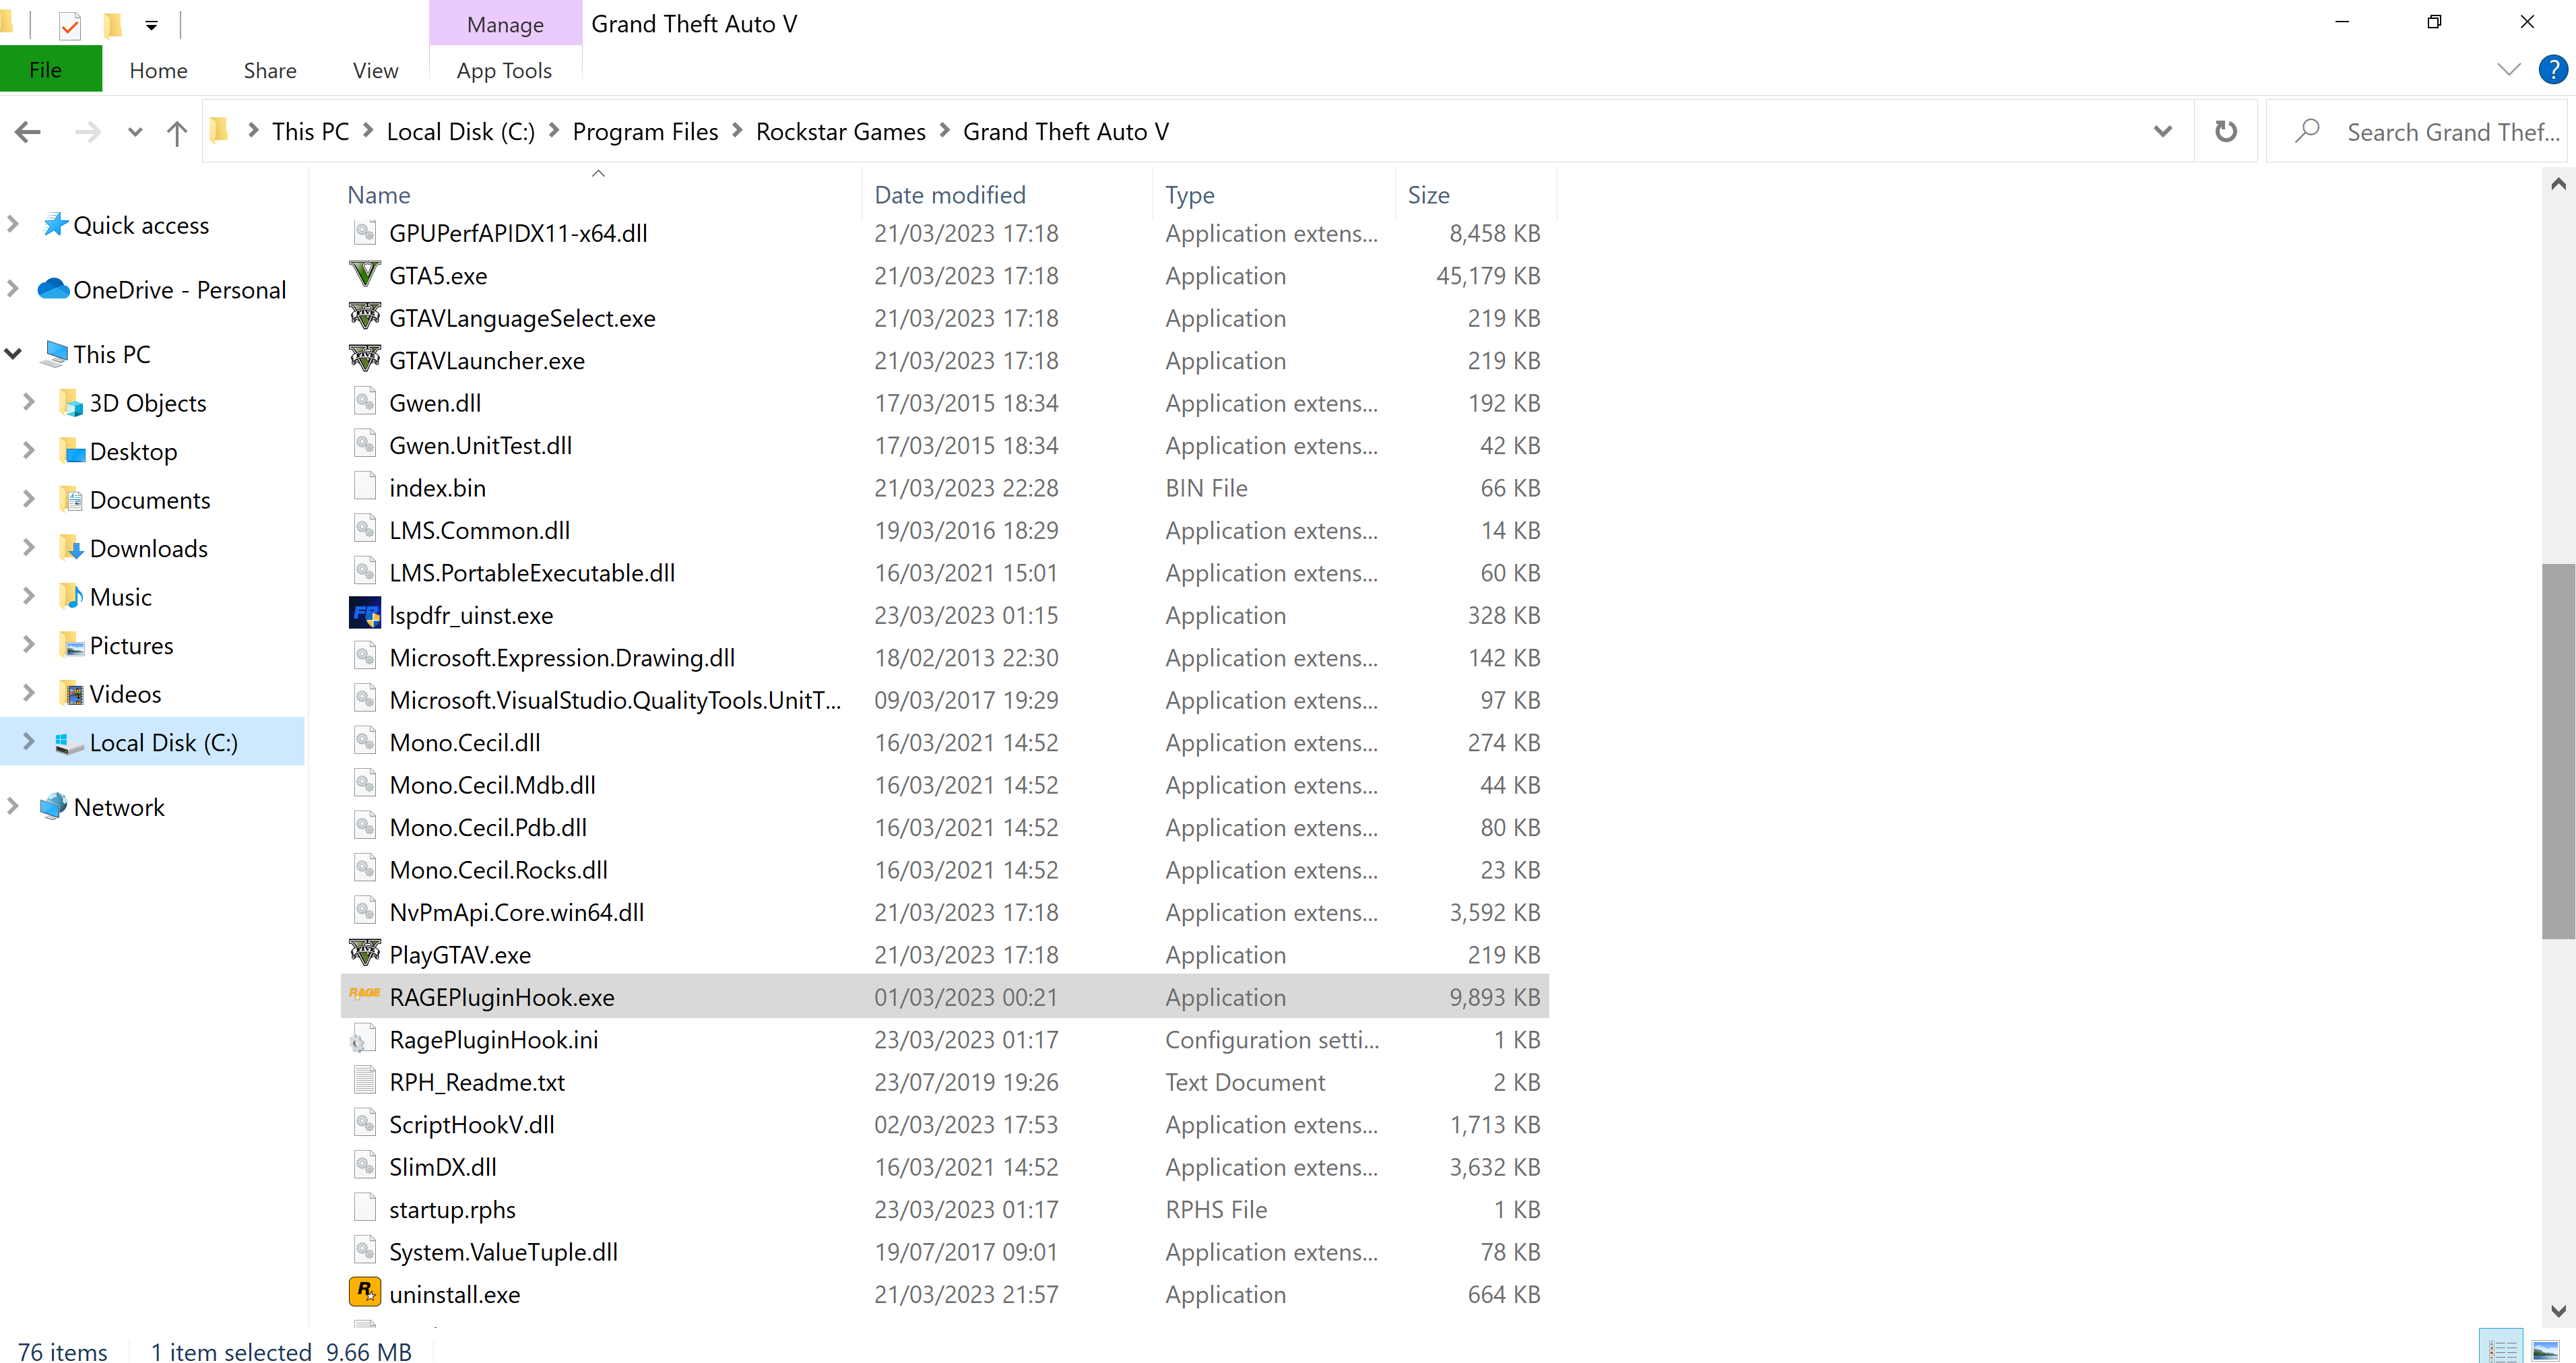Open the address bar history dropdown
This screenshot has height=1363, width=2576.
tap(2162, 131)
